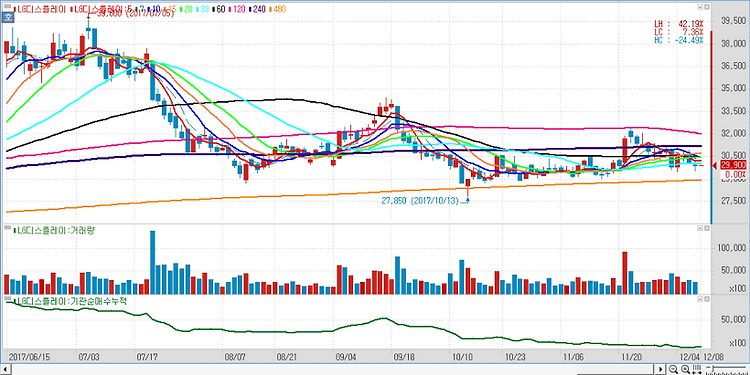Screen dimensions: 750x375
Task: Click the horizontal scrollbar left arrow
Action: point(4,369)
